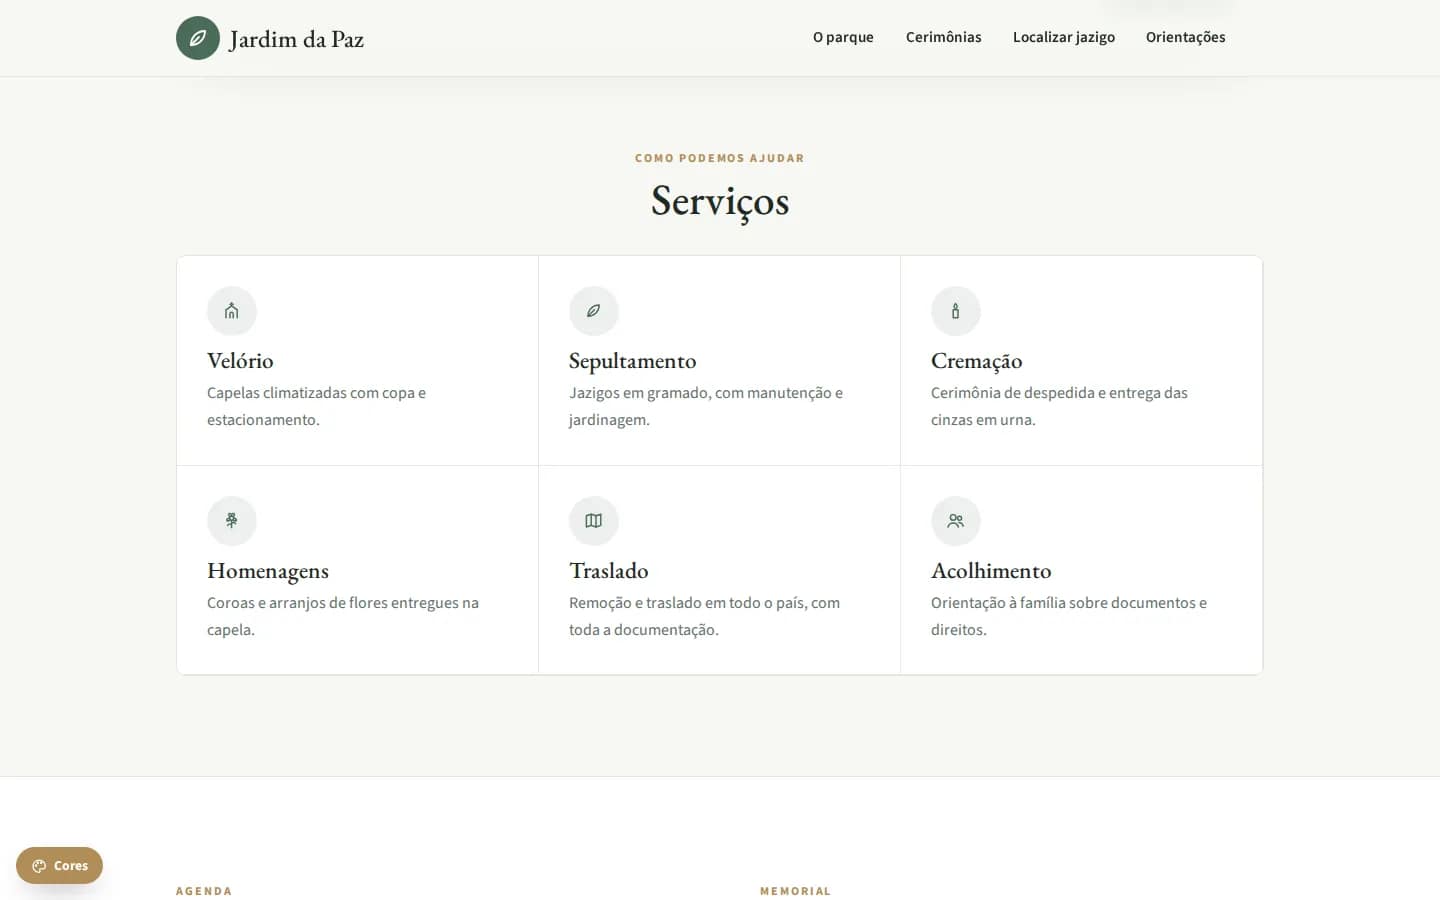Click the Cremação candle icon
This screenshot has width=1440, height=900.
pyautogui.click(x=956, y=311)
